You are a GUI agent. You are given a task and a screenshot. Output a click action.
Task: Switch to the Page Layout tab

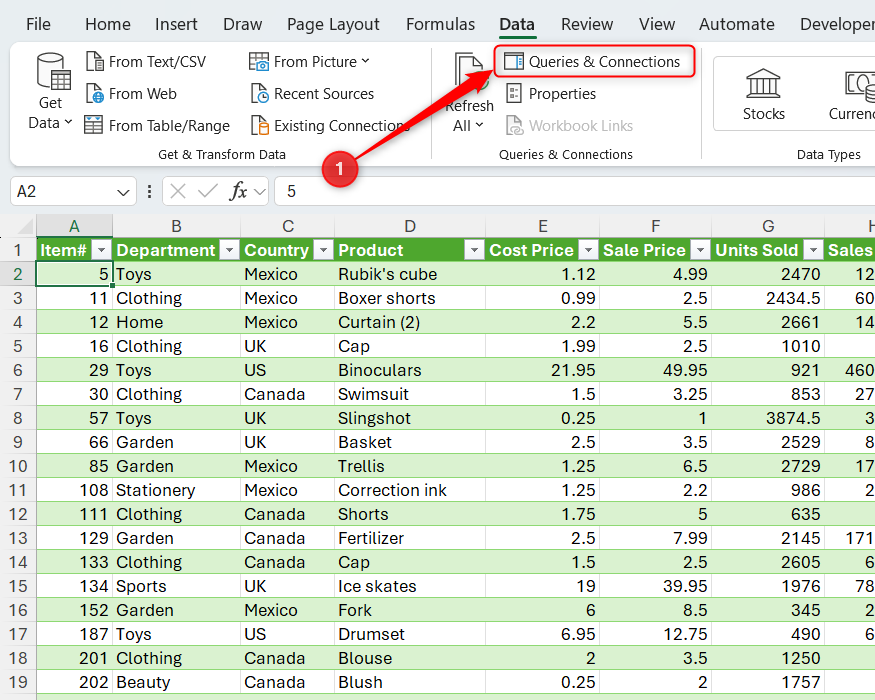[x=333, y=24]
